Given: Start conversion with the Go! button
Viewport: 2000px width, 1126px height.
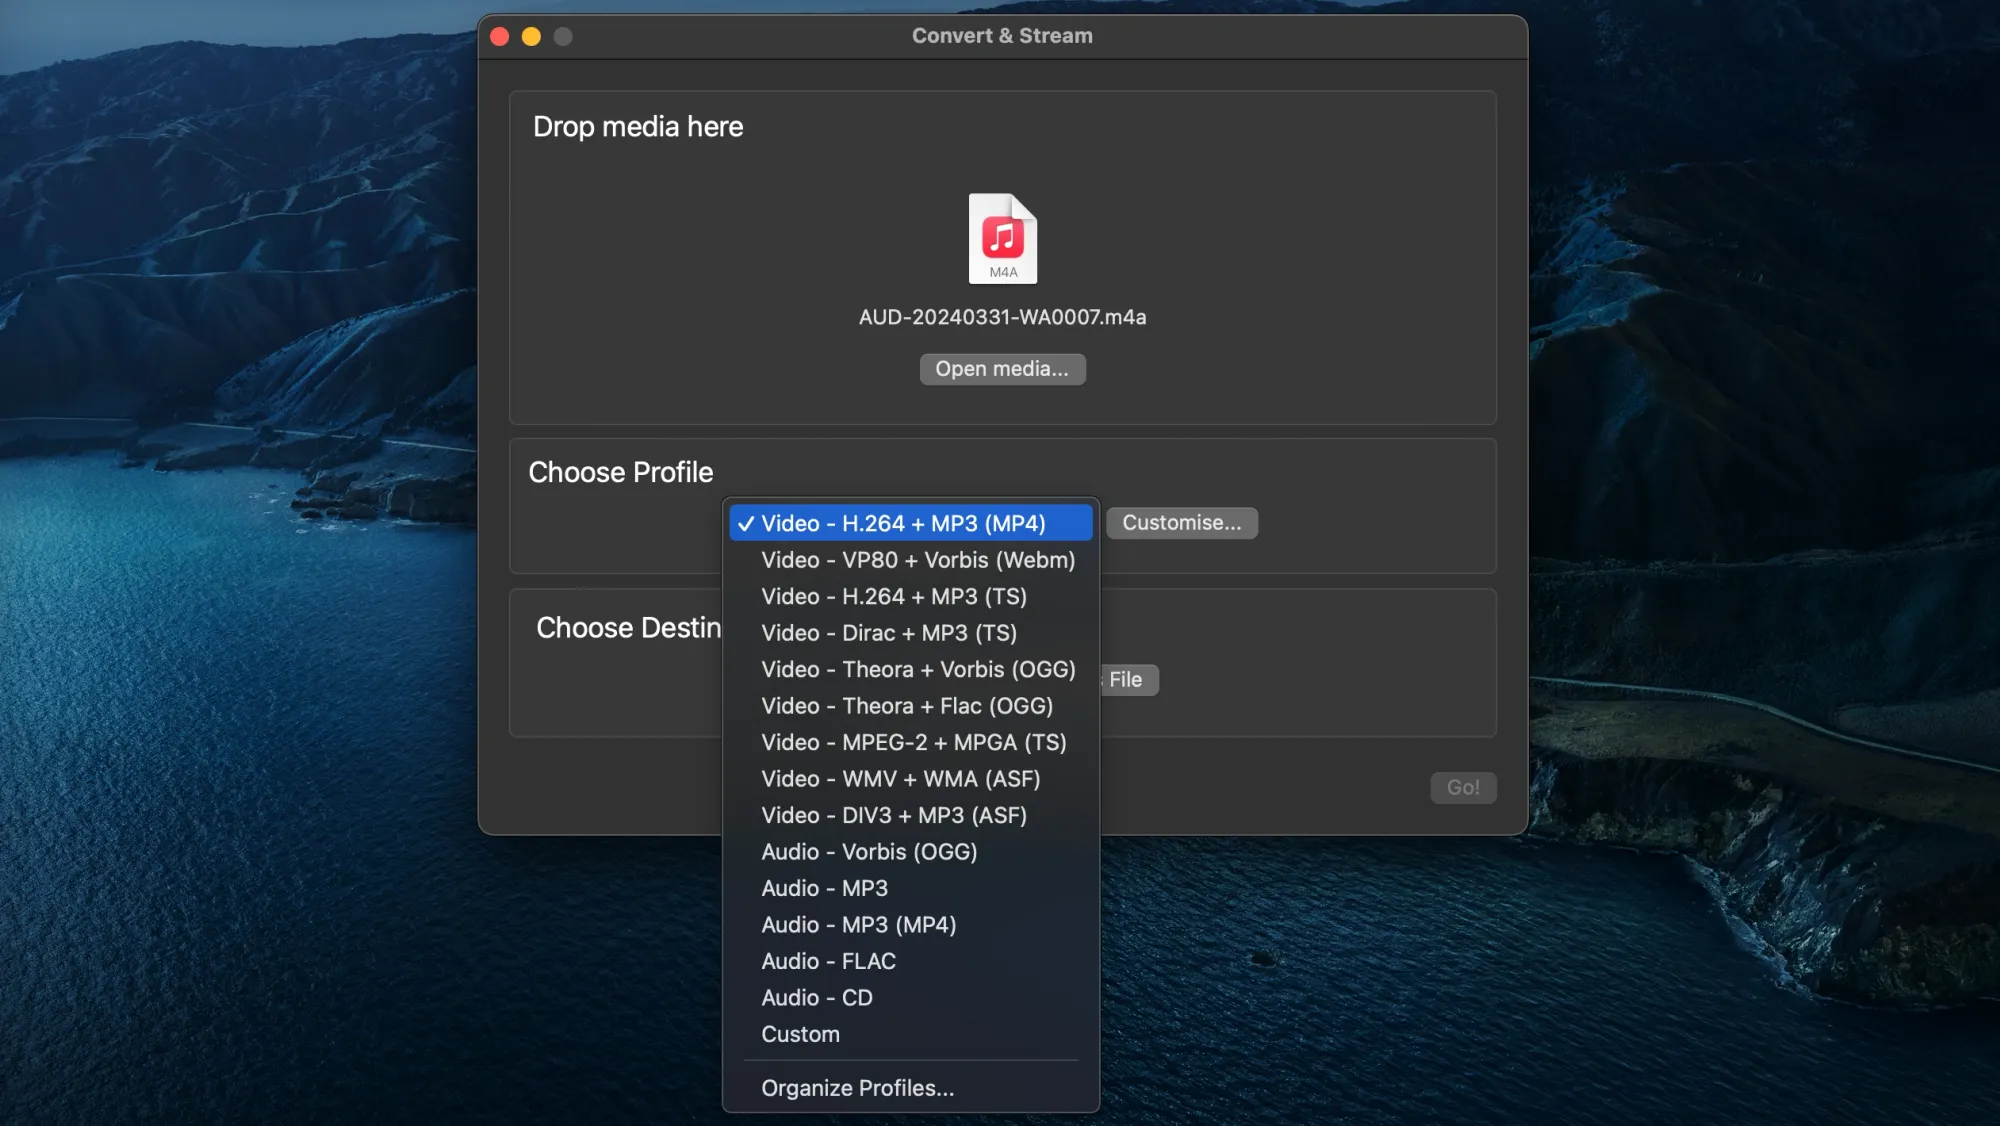Looking at the screenshot, I should [1462, 788].
